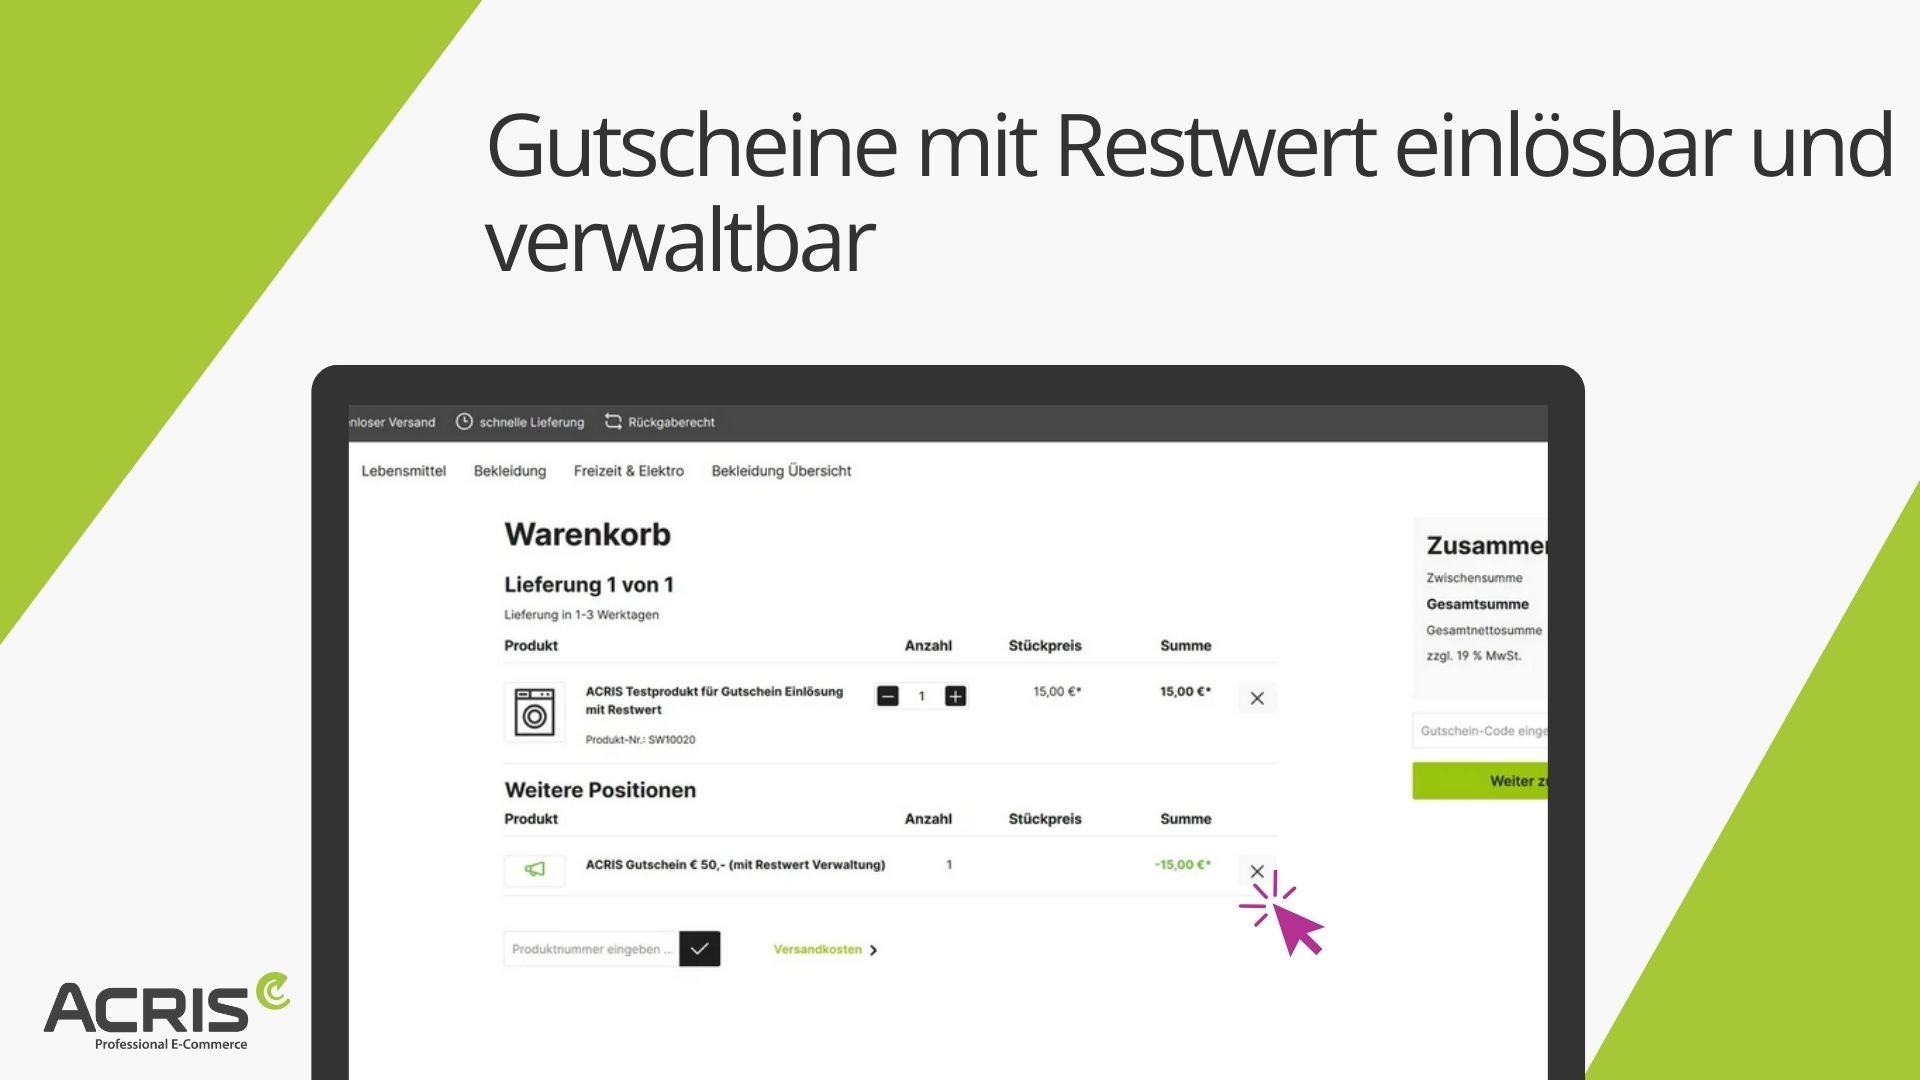
Task: Click the Gesamtsumme label
Action: [1477, 604]
